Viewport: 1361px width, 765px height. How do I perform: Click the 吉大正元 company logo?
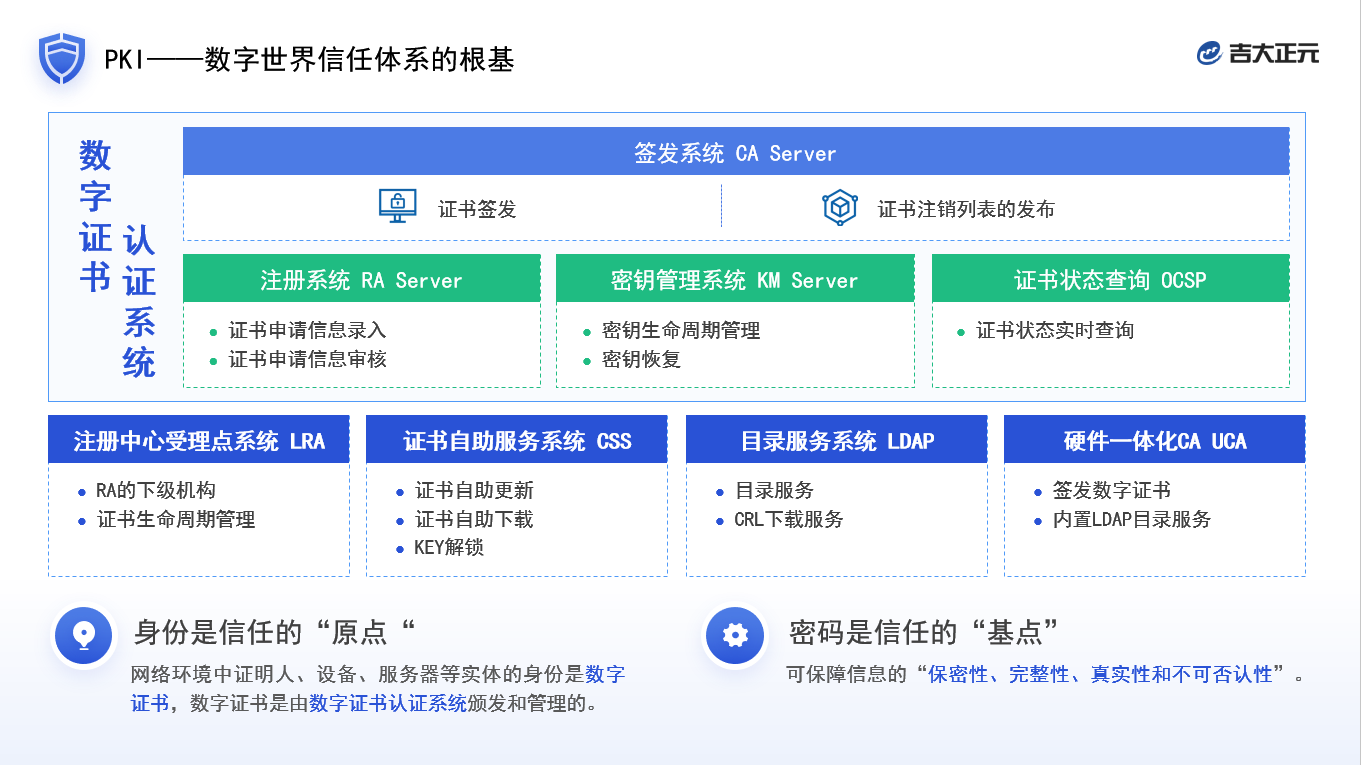coord(1257,53)
